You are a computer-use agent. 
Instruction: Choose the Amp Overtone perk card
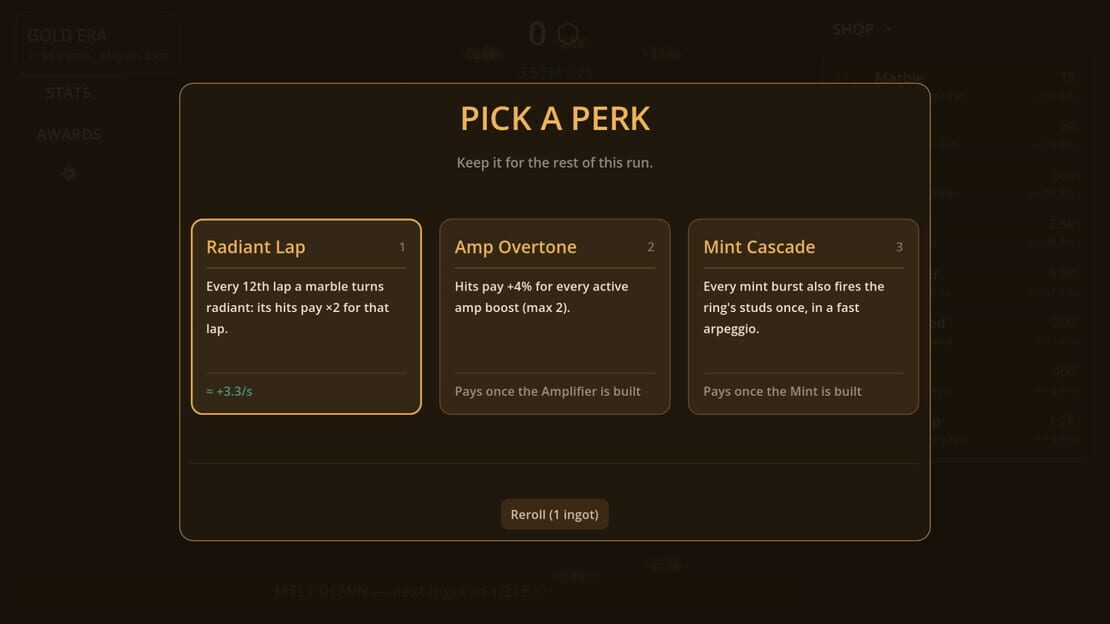(554, 317)
